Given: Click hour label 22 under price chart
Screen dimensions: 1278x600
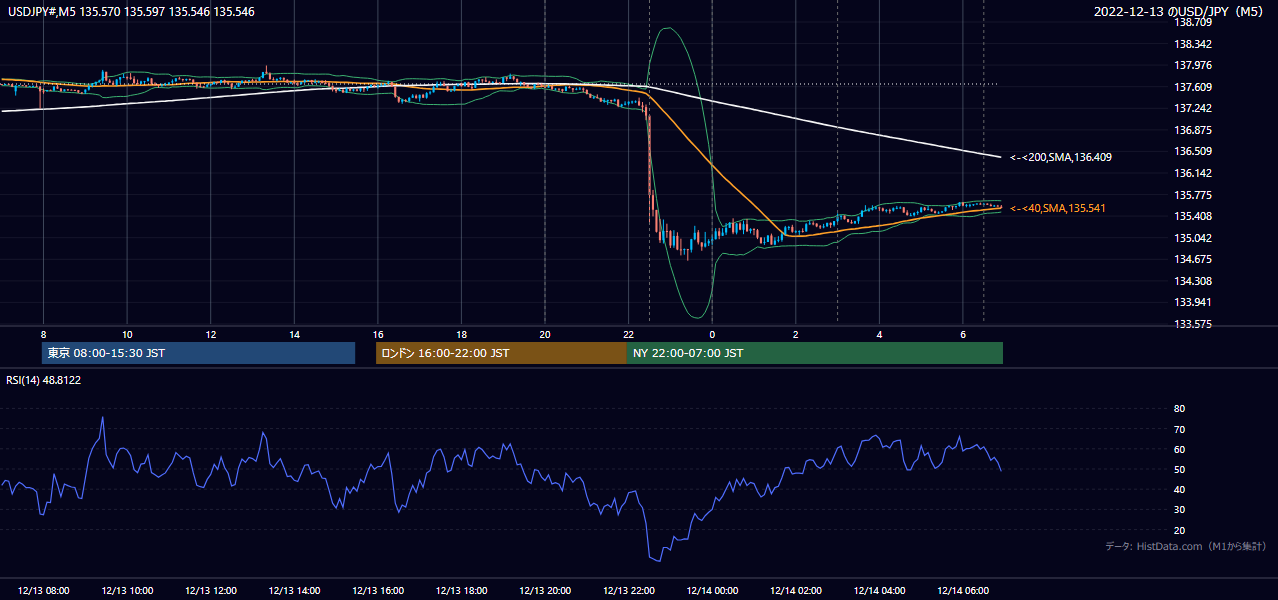Looking at the screenshot, I should click(628, 334).
